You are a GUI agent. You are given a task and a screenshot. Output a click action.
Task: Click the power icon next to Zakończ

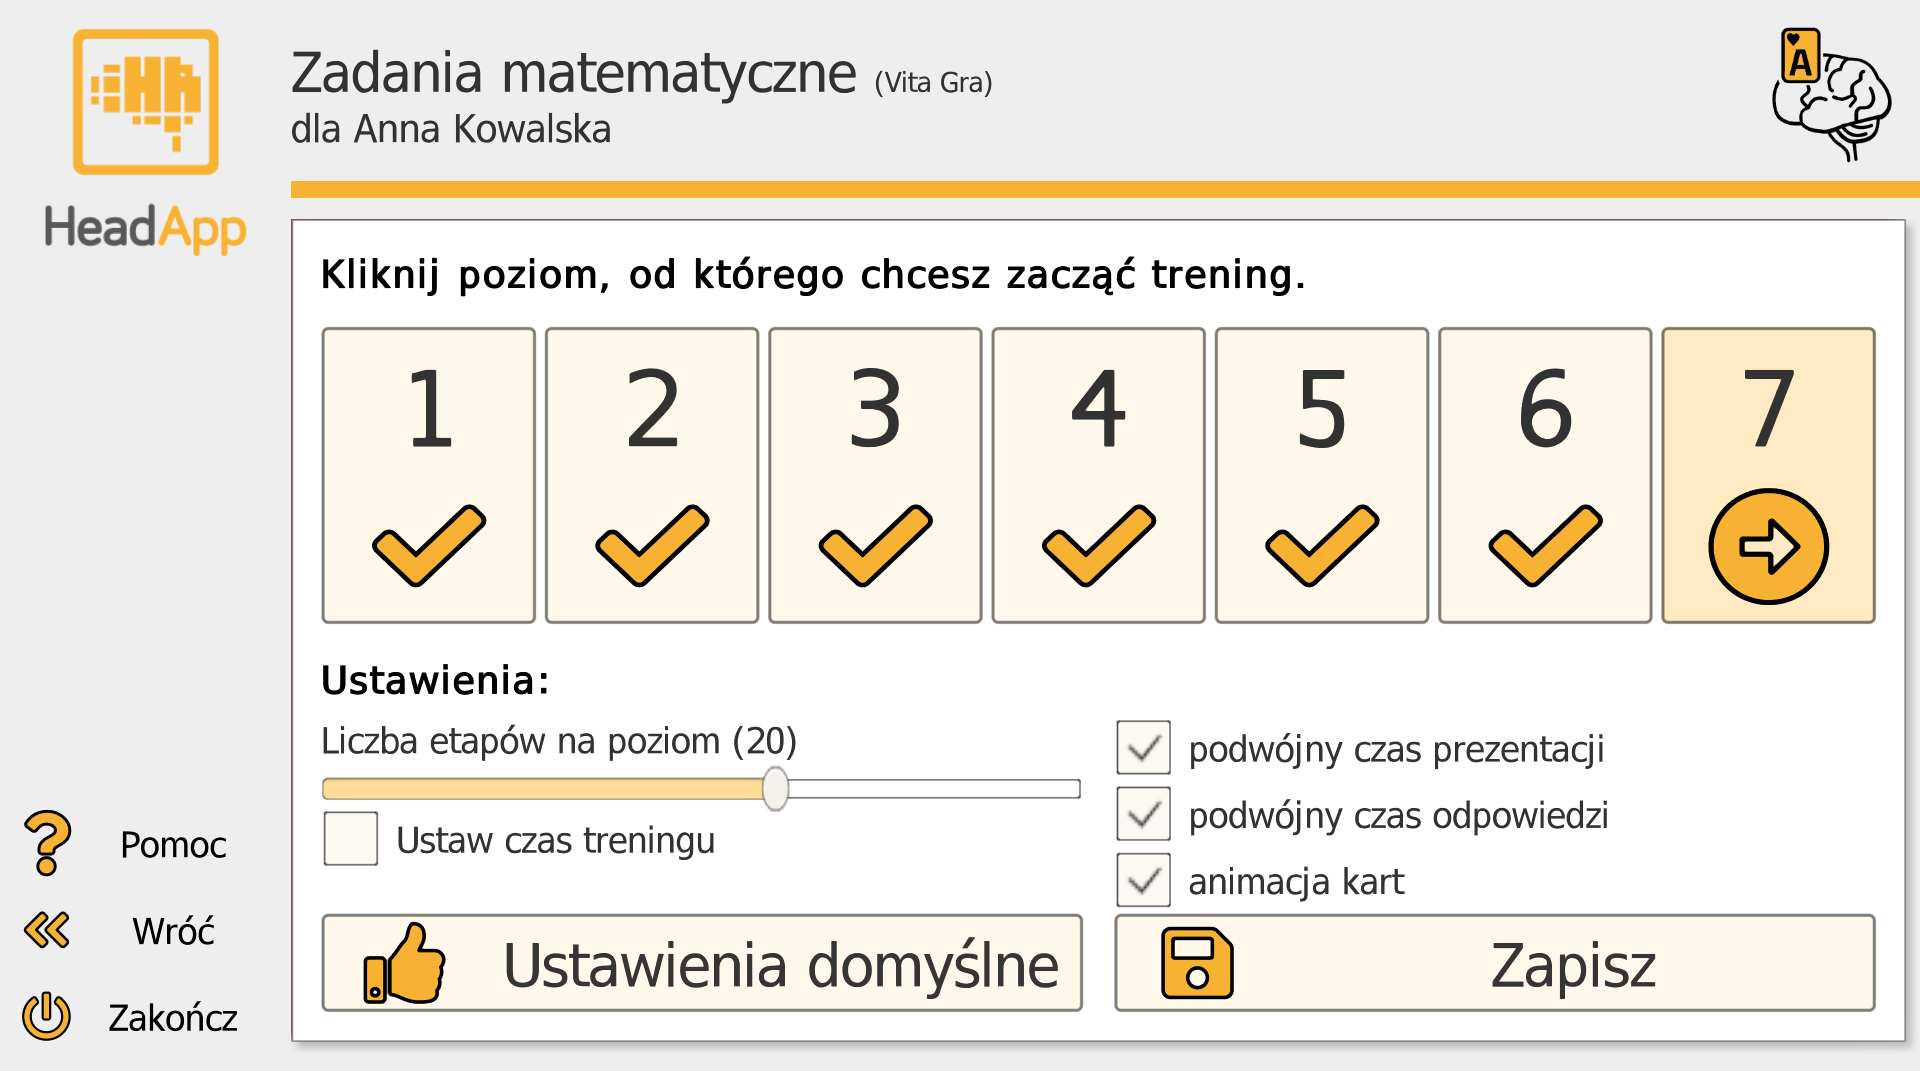click(47, 1017)
